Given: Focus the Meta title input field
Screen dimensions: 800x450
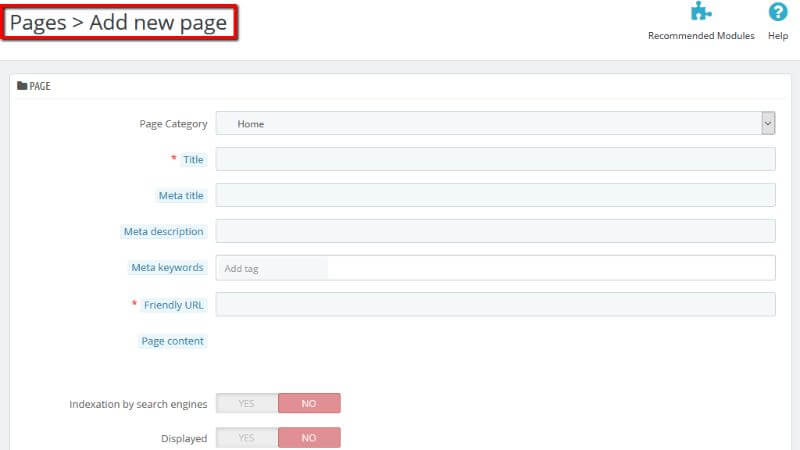Looking at the screenshot, I should (495, 195).
